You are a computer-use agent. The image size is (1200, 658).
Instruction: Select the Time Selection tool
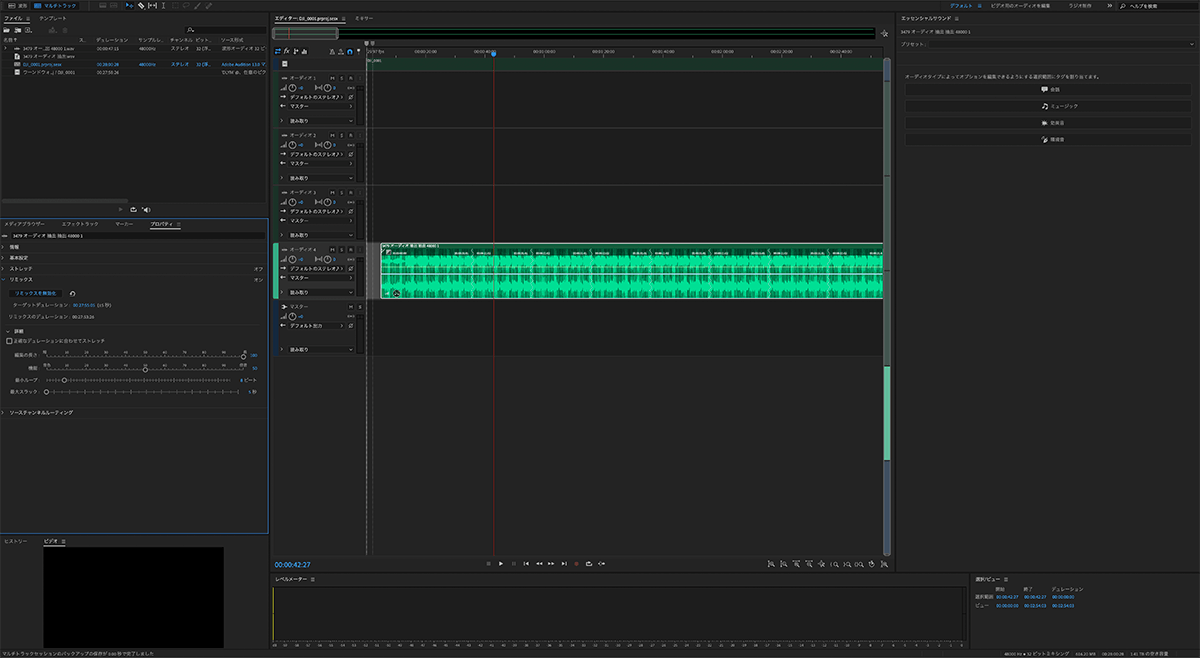162,5
